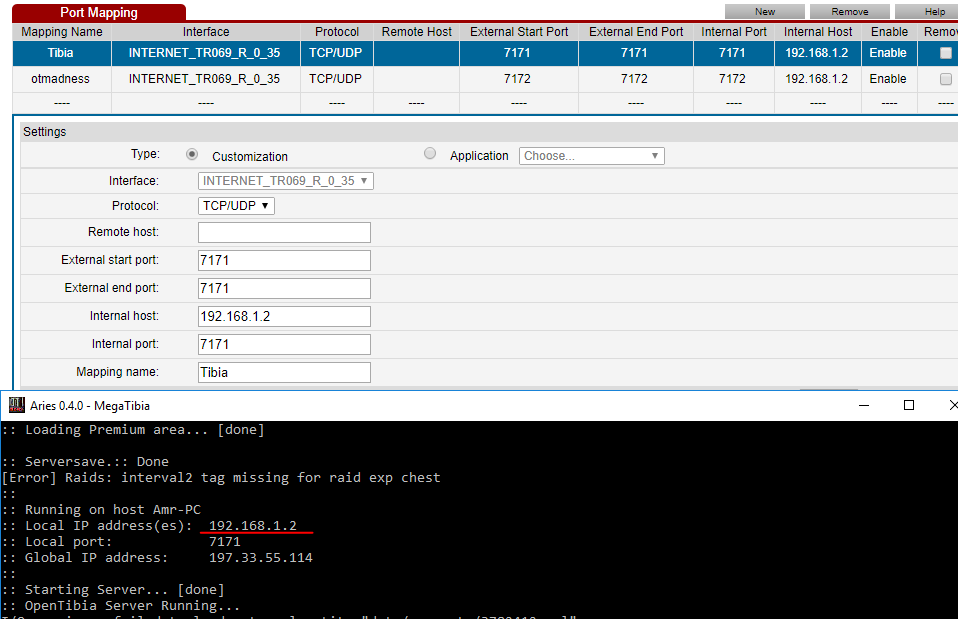The image size is (958, 619).
Task: Click the Raids error line in console
Action: [221, 478]
